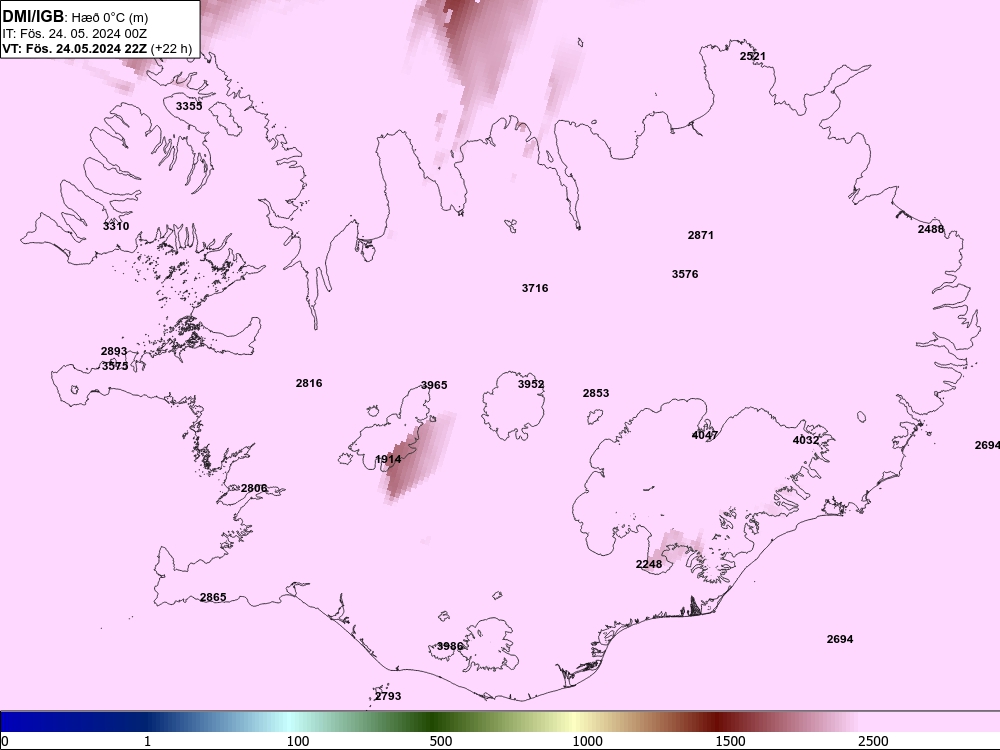Select the 3310 height value
The image size is (1000, 750).
point(116,226)
